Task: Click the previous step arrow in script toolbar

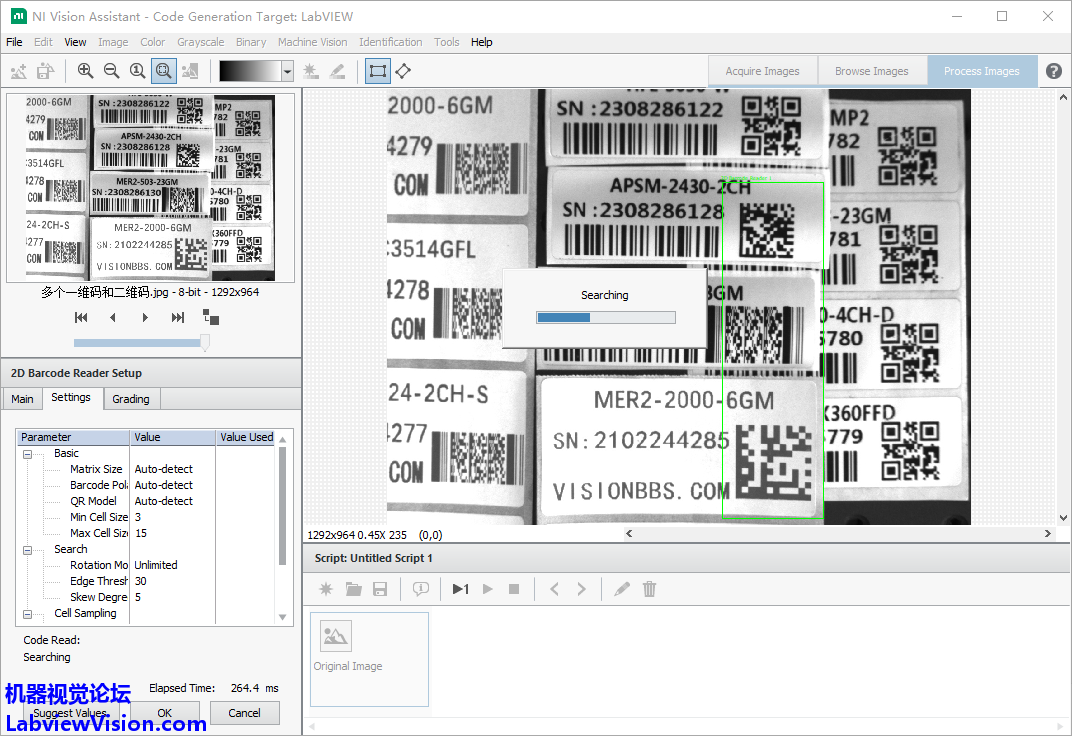Action: click(x=554, y=589)
